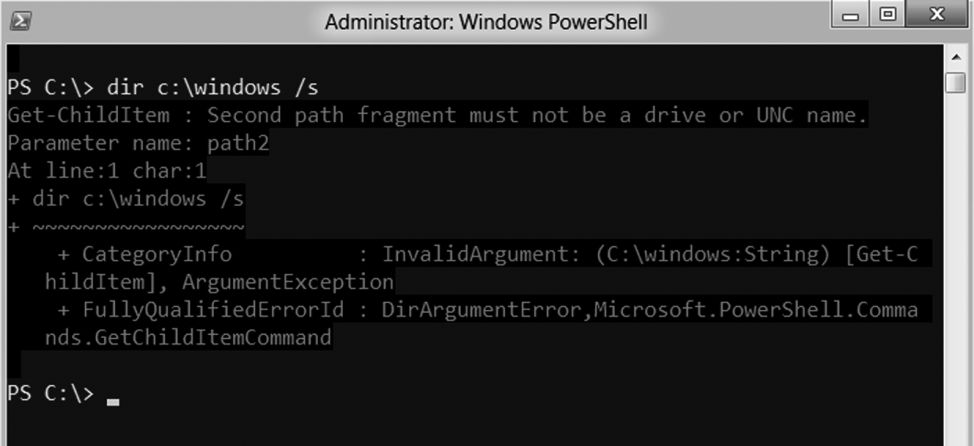This screenshot has width=974, height=446.
Task: Click the "At line:1 char:1" text
Action: [107, 171]
